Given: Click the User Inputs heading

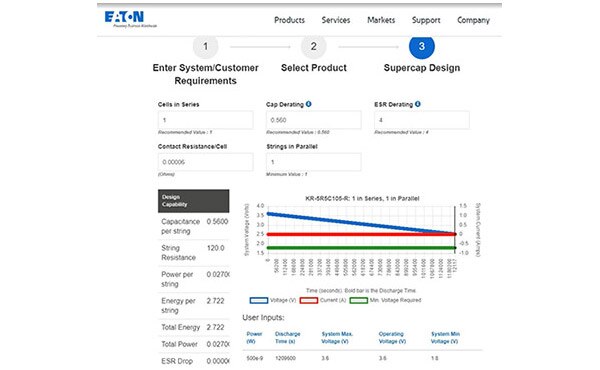Looking at the screenshot, I should click(263, 318).
